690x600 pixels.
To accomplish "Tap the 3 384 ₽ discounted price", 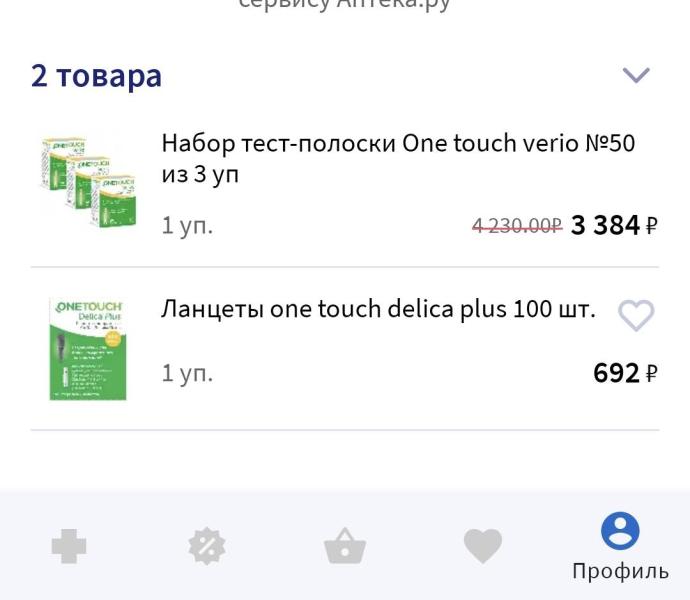I will [605, 225].
